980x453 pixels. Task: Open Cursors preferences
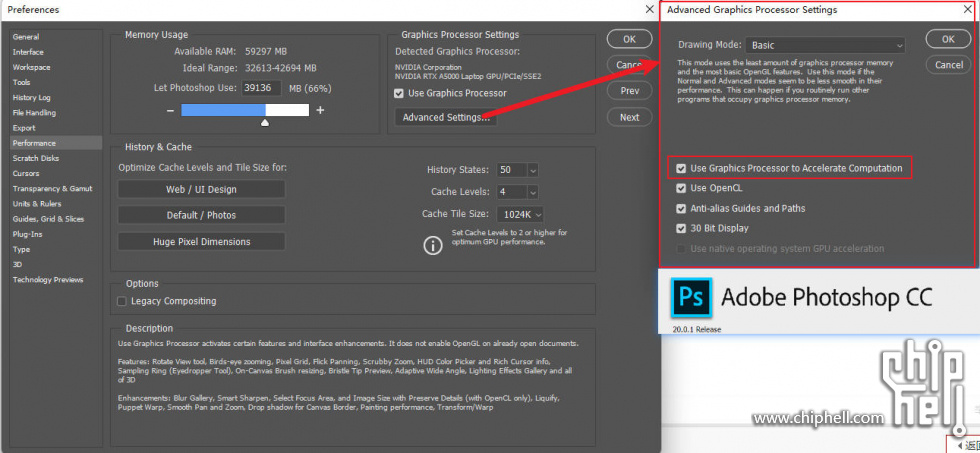point(26,173)
